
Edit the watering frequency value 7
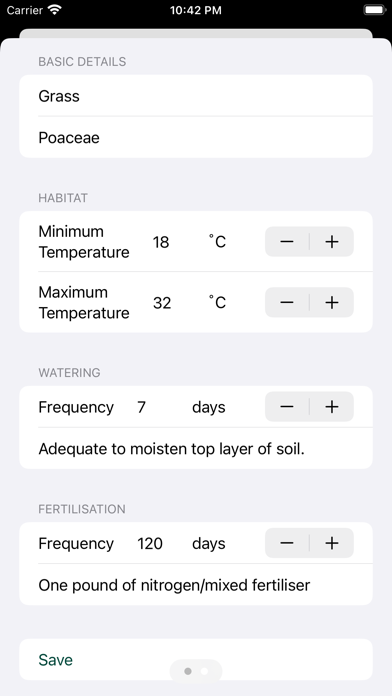[142, 407]
